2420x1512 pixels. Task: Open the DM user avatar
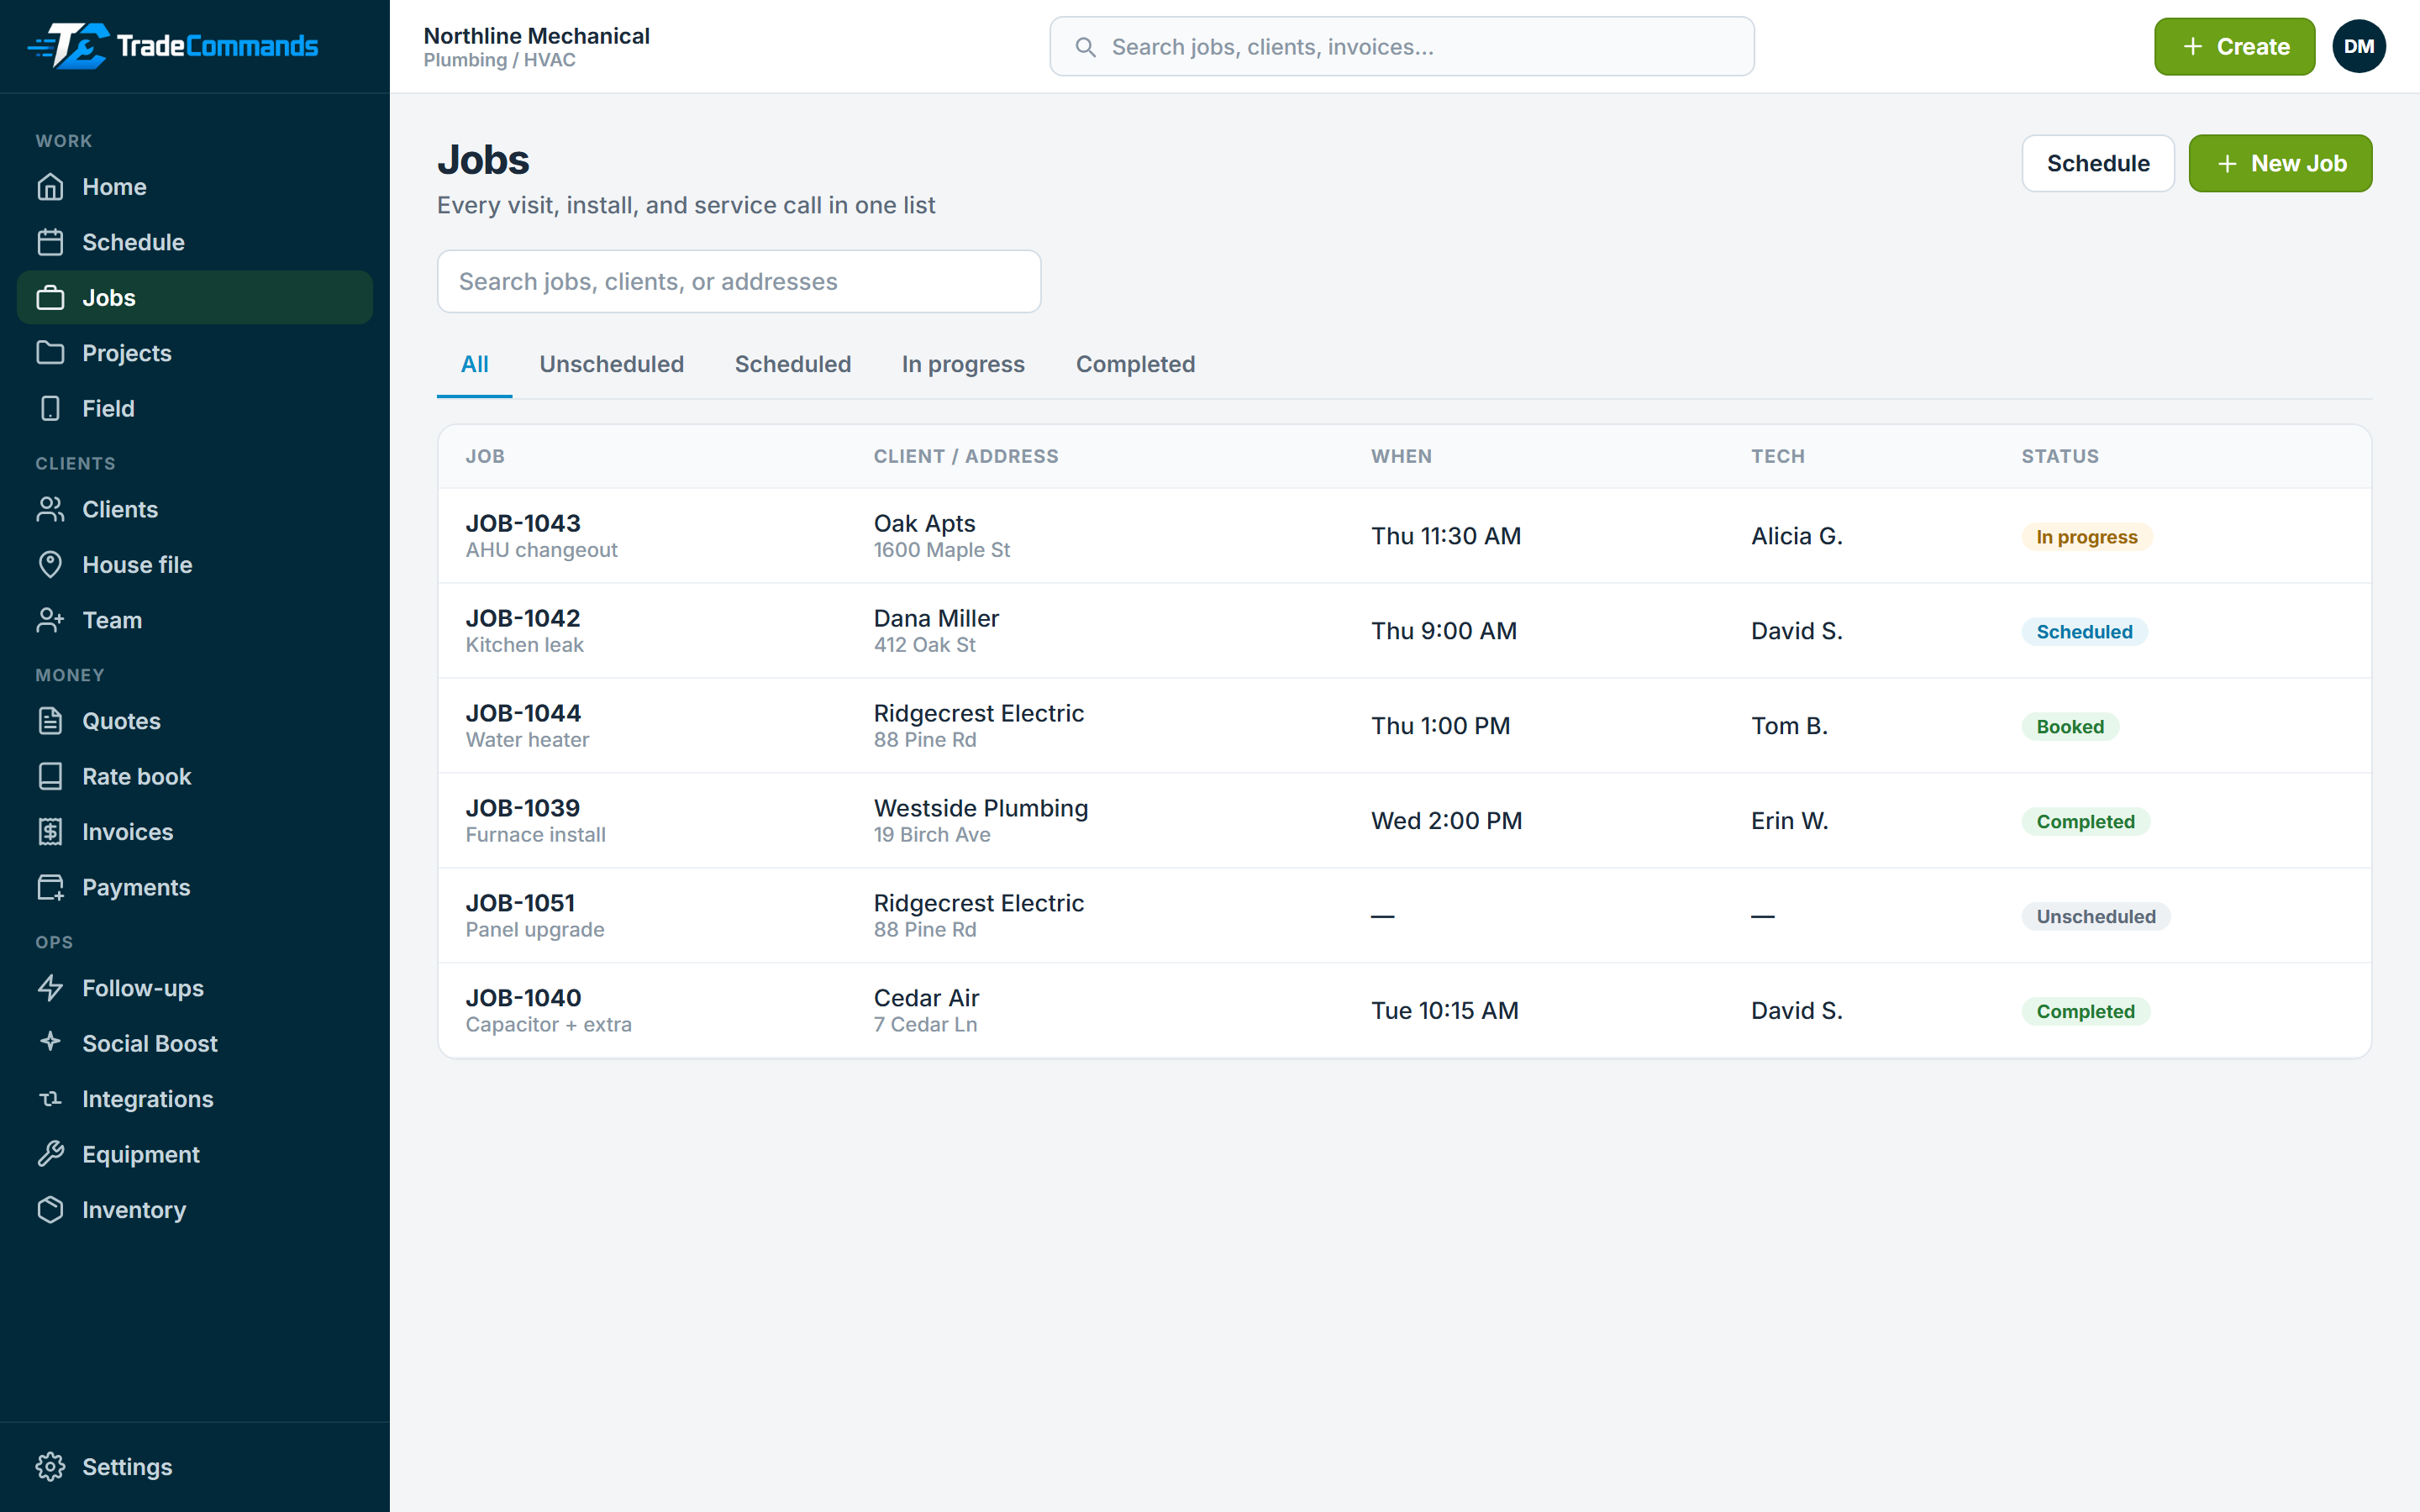click(2359, 46)
